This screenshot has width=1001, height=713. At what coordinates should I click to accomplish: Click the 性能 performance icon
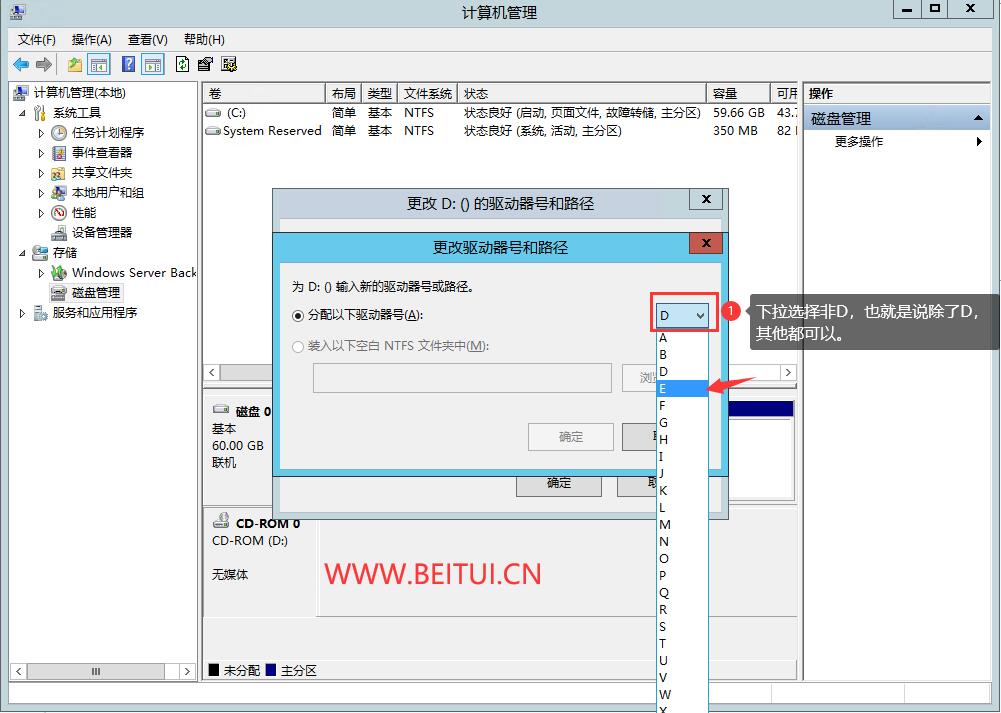(59, 213)
